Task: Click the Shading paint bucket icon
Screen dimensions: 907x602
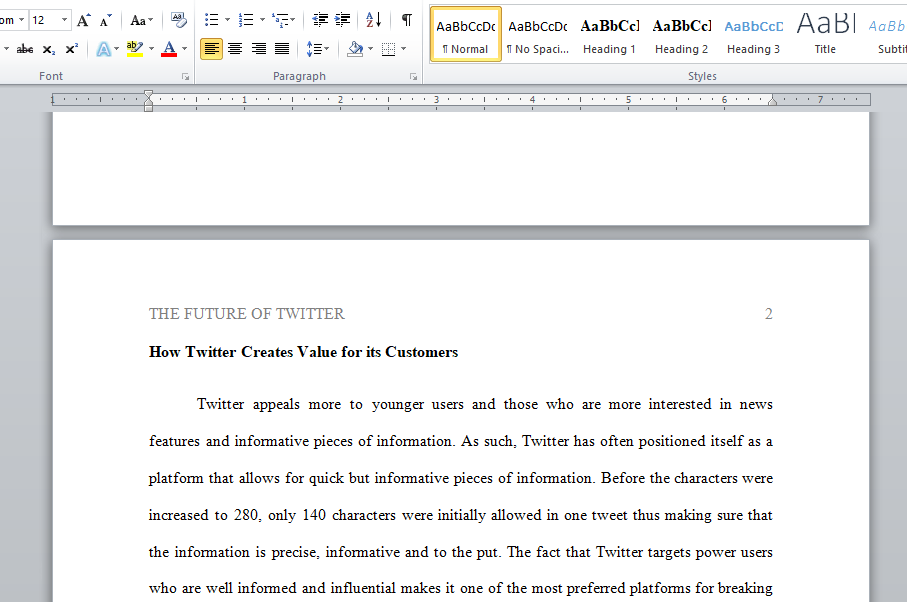Action: [355, 49]
